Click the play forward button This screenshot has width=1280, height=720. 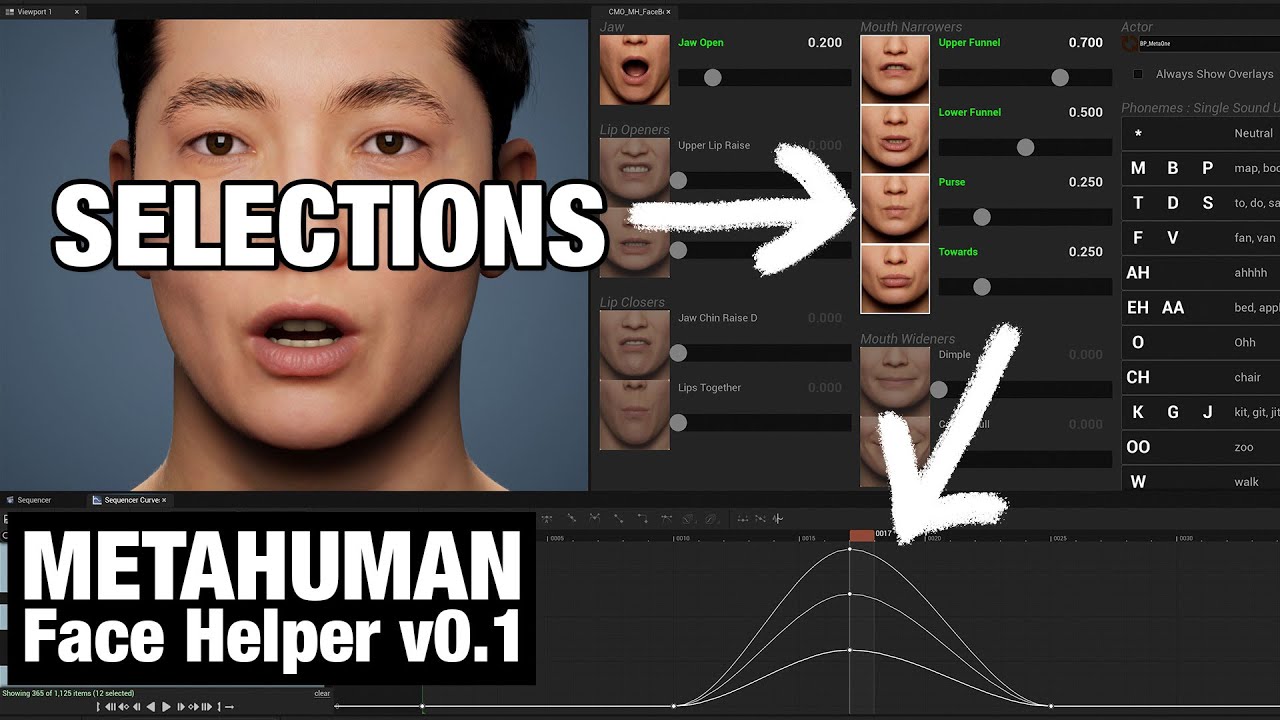(166, 707)
